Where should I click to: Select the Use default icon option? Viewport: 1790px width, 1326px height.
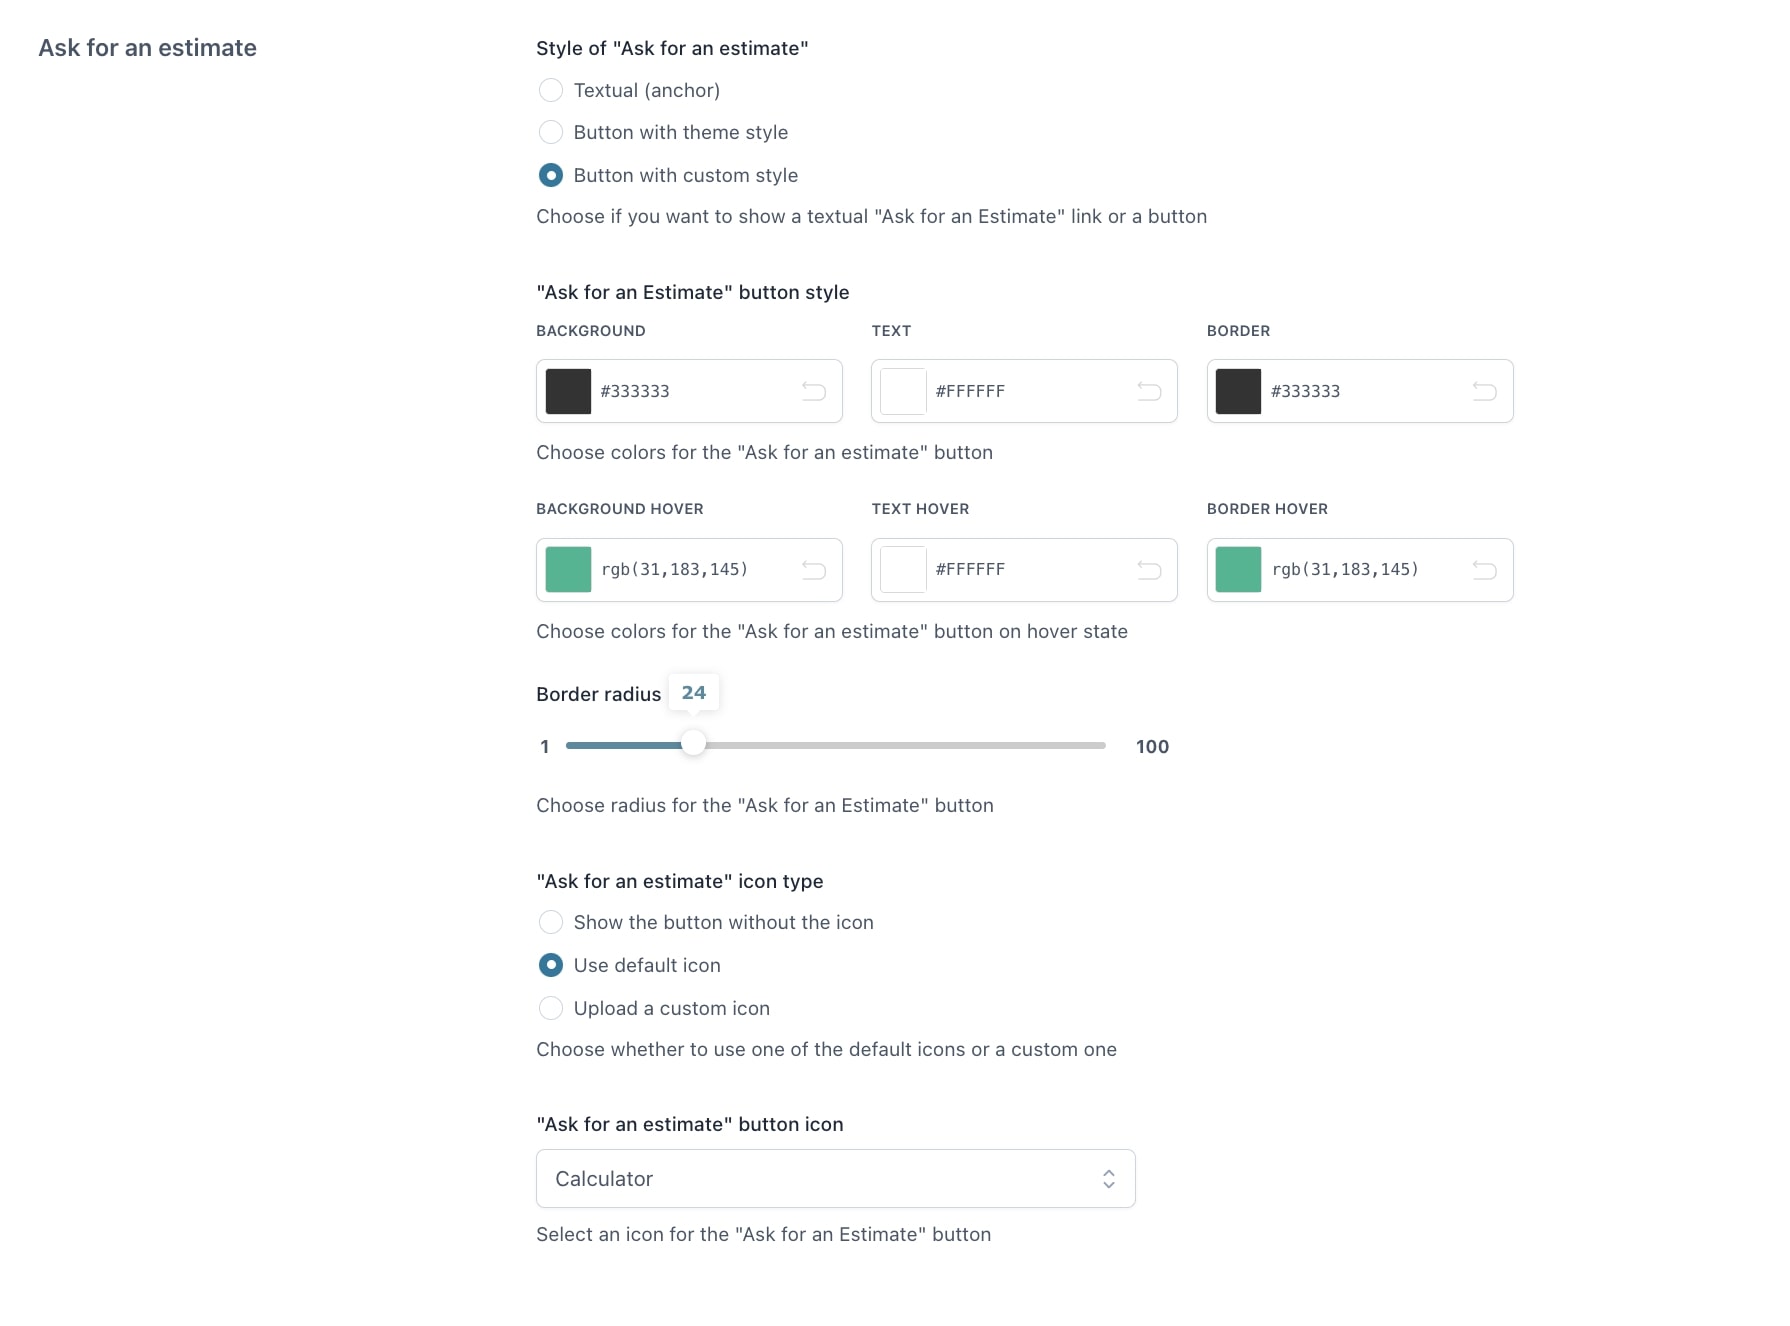pyautogui.click(x=551, y=965)
